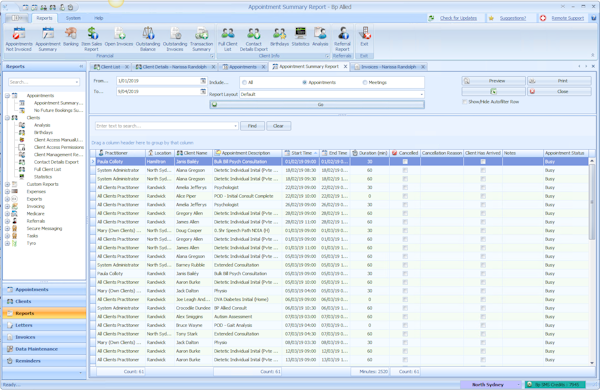The image size is (600, 390).
Task: Select Statistics in the reports tree
Action: point(43,177)
